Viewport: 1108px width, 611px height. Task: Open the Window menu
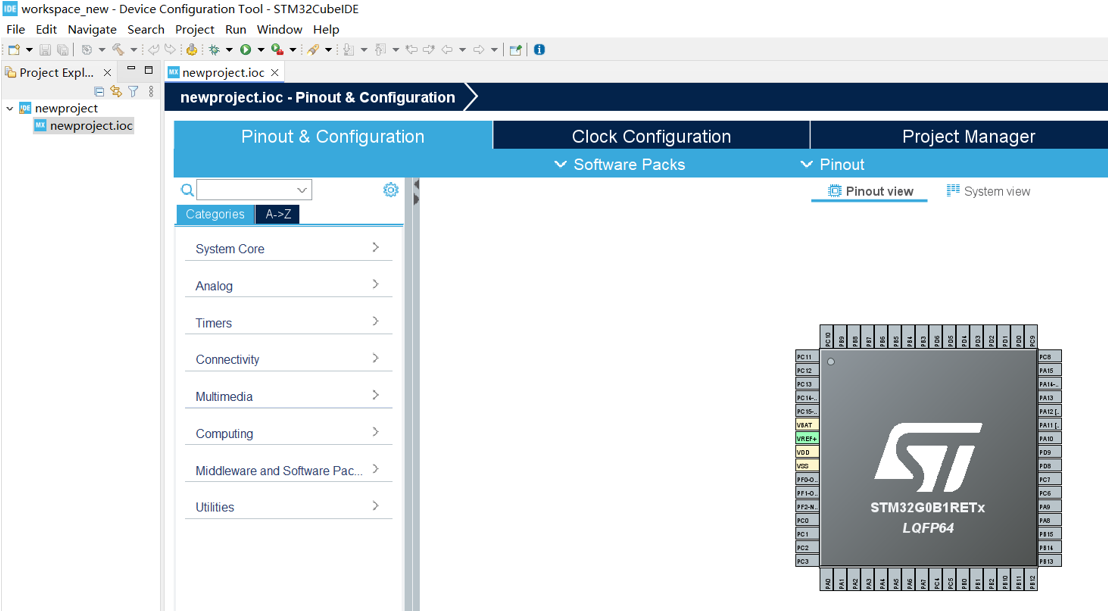click(x=279, y=30)
